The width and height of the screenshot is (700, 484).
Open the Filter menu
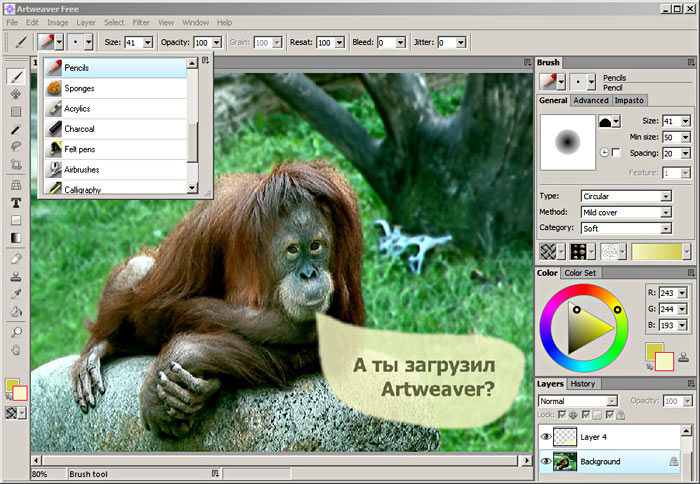click(141, 22)
